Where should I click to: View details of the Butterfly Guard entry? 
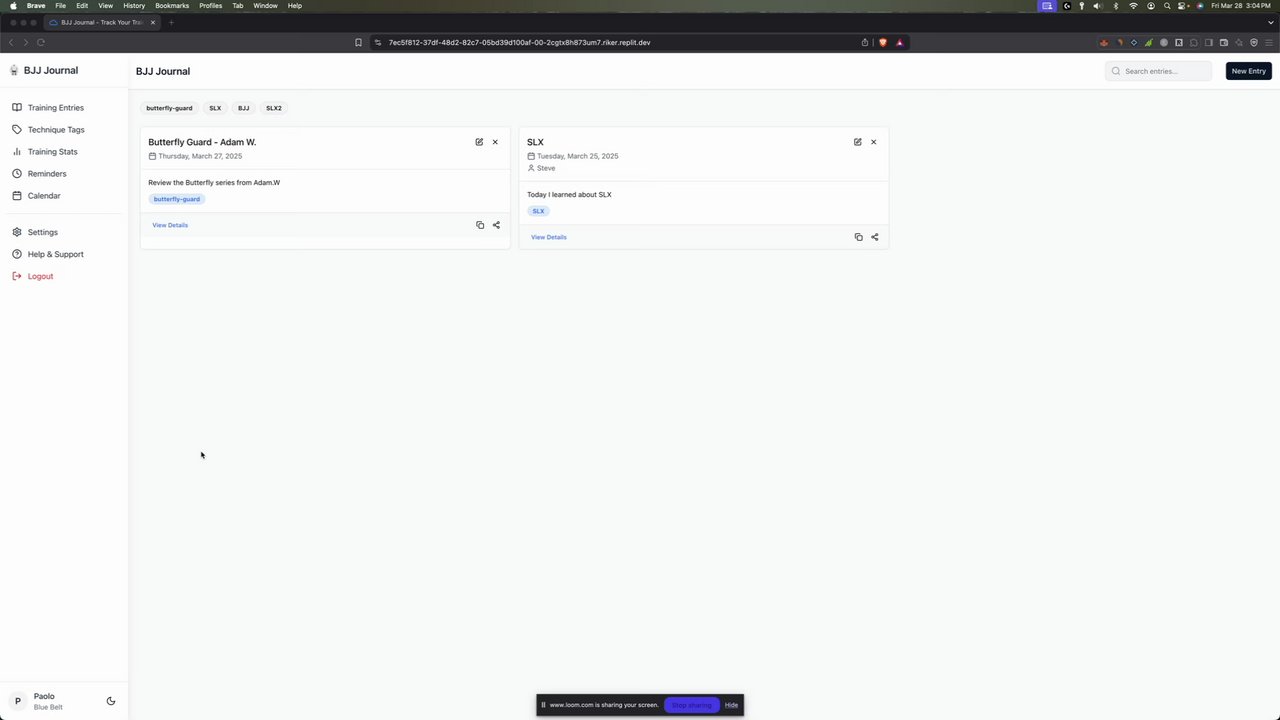pos(170,225)
